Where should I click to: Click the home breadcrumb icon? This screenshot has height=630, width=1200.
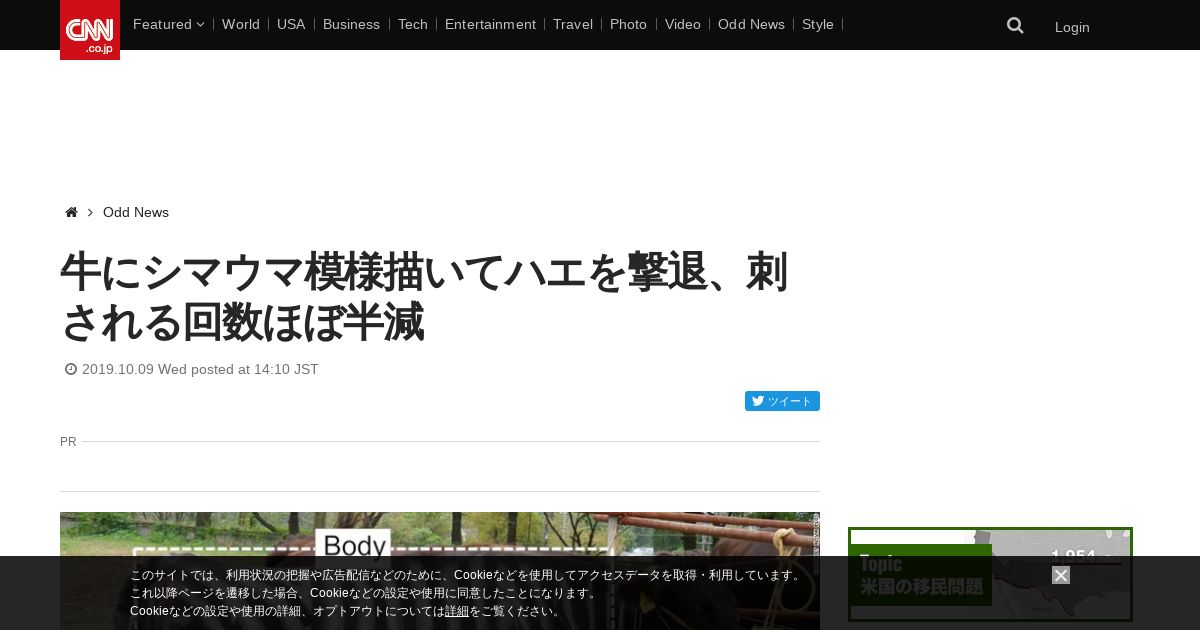(x=71, y=212)
